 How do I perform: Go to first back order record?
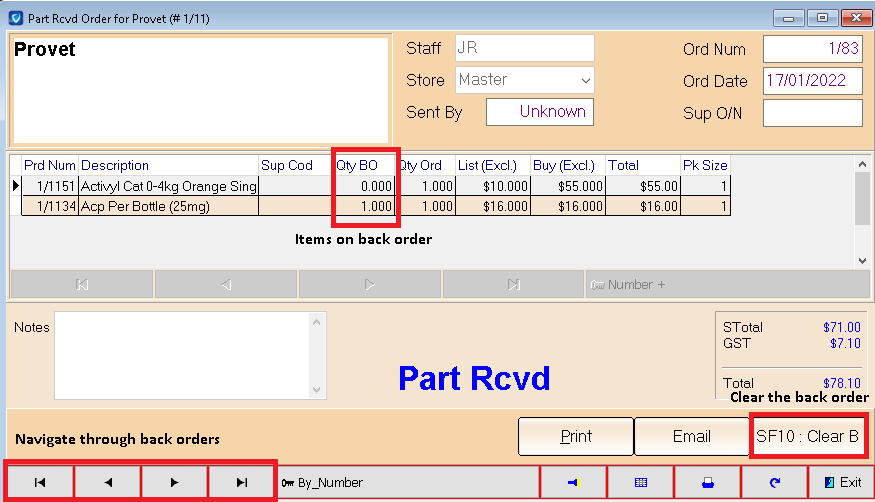coord(40,482)
